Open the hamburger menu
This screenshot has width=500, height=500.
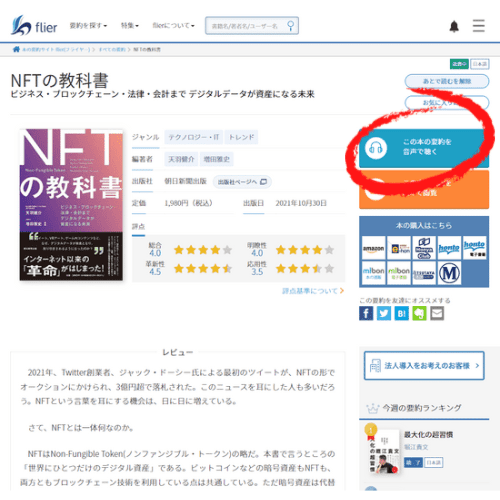point(479,26)
